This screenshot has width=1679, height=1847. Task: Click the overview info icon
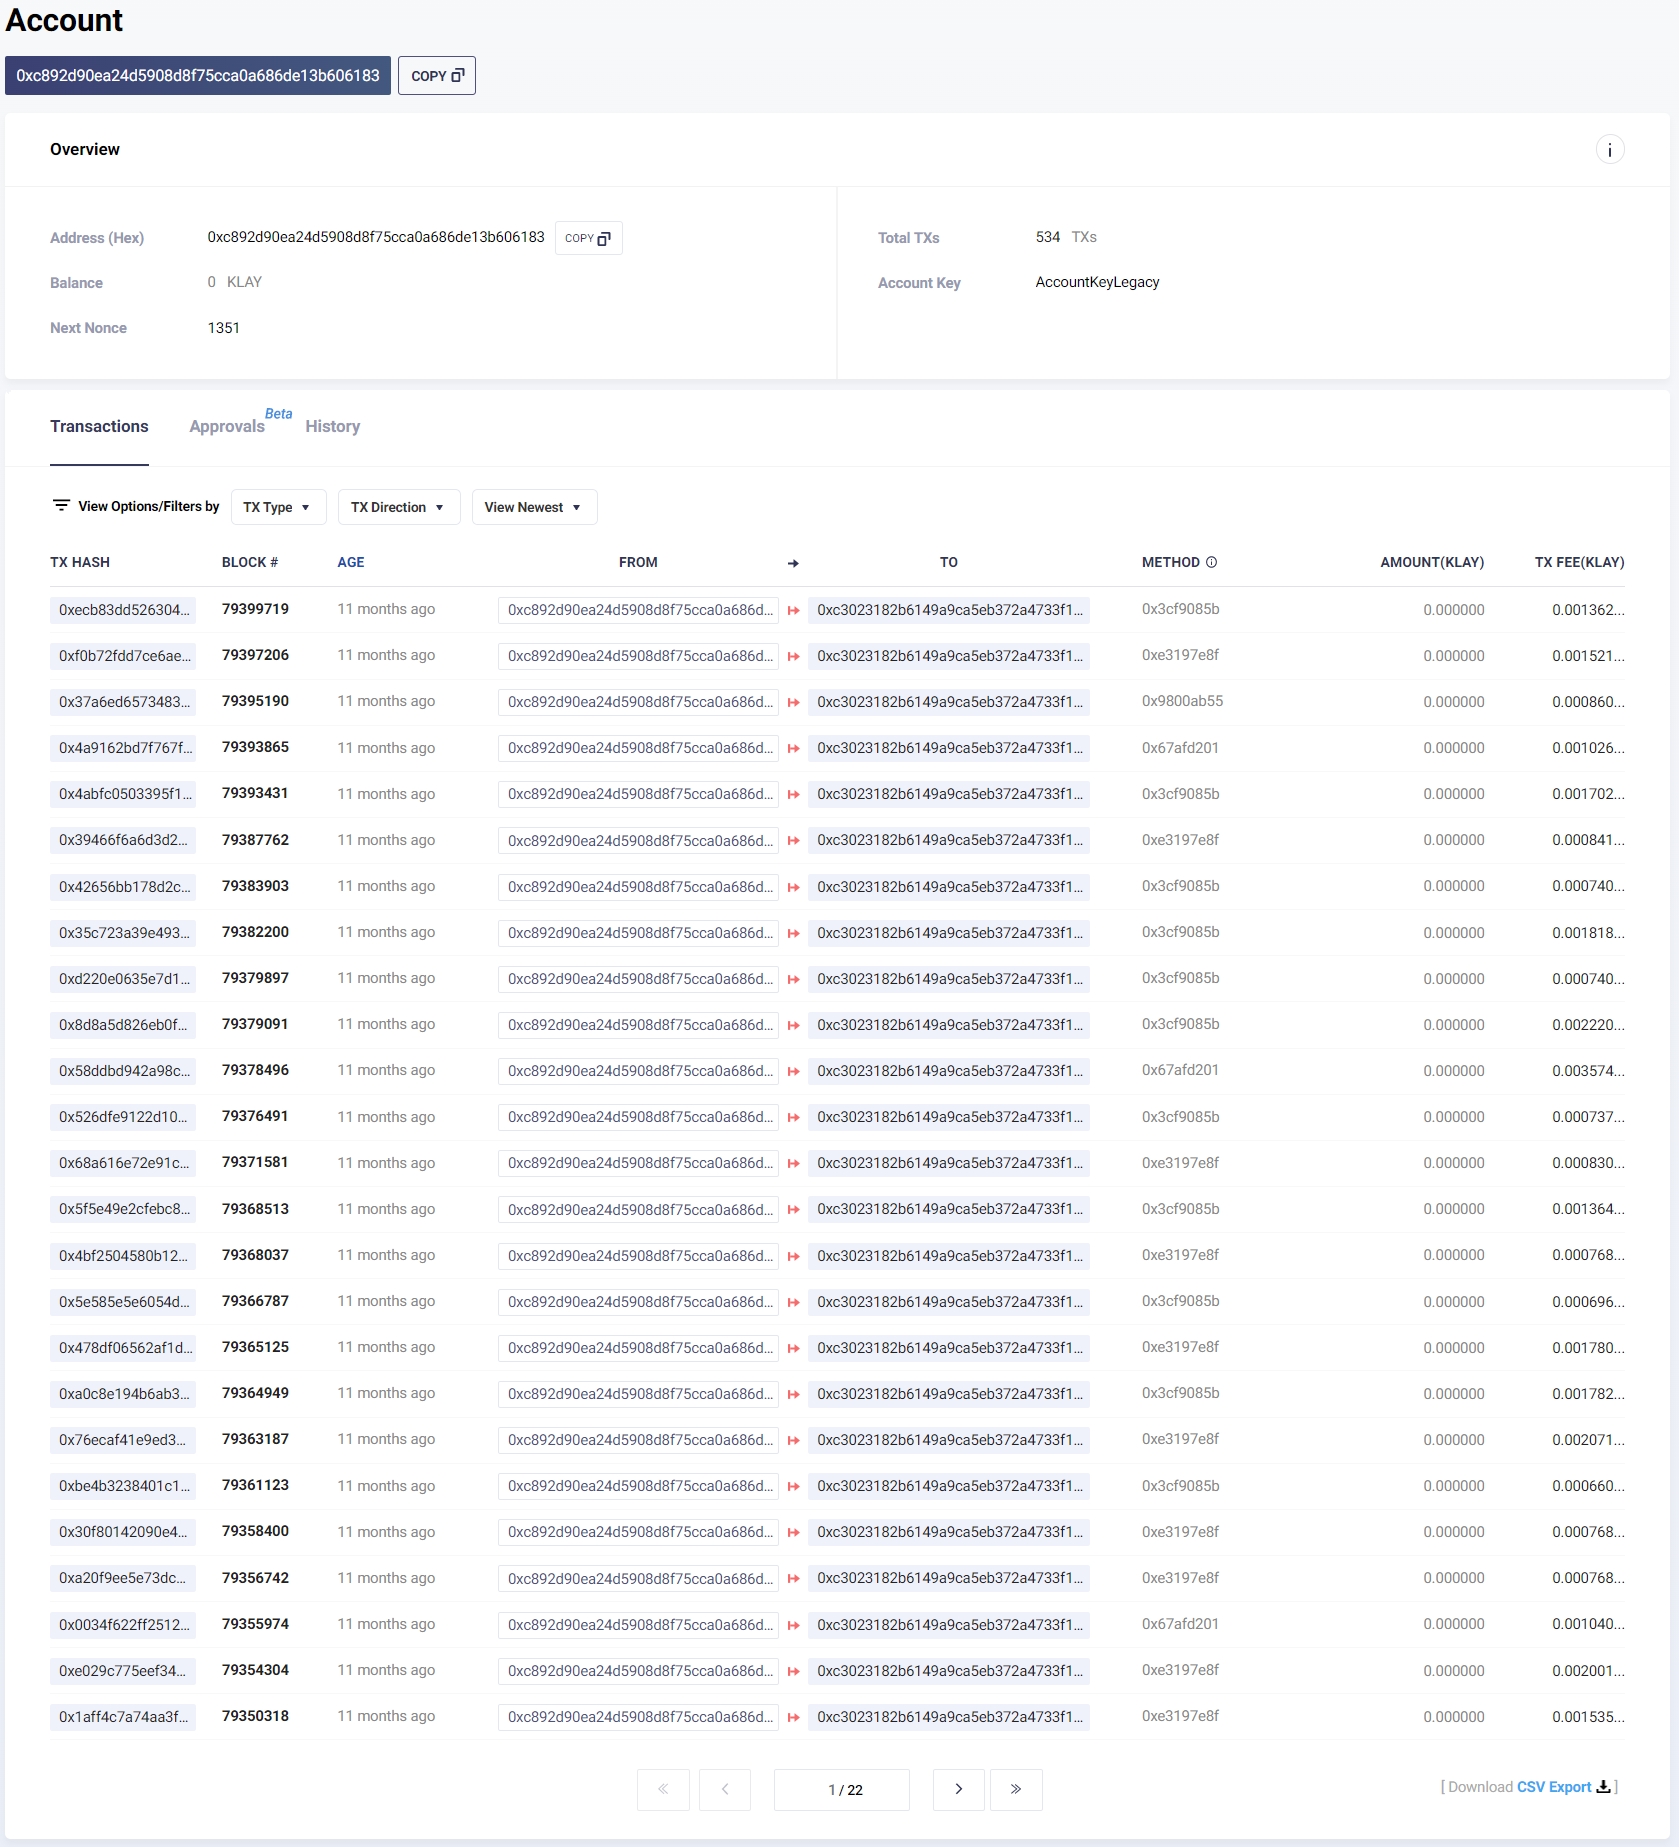1609,150
